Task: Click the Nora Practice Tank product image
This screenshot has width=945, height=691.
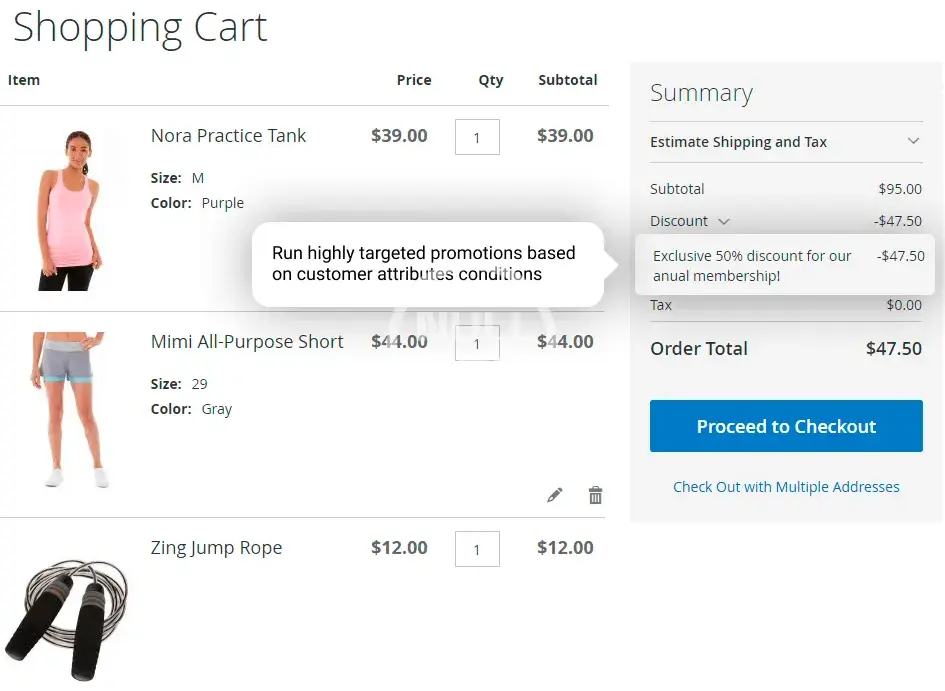Action: point(67,210)
